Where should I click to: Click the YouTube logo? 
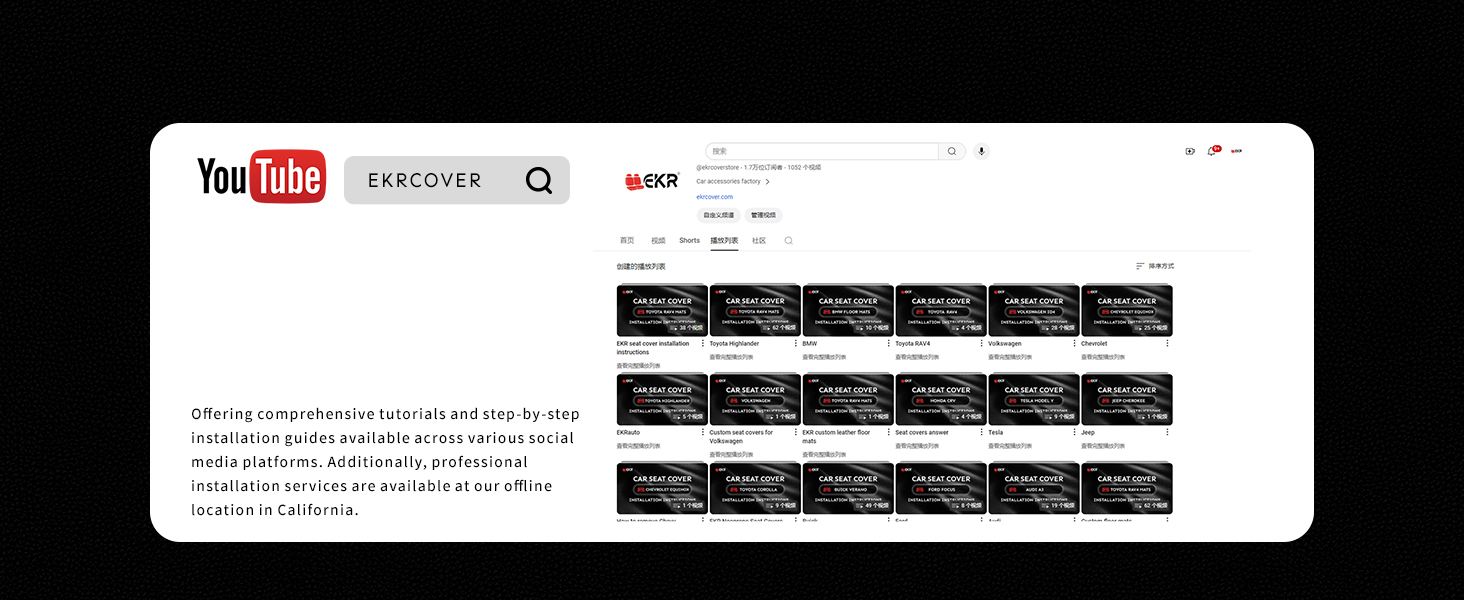coord(261,177)
